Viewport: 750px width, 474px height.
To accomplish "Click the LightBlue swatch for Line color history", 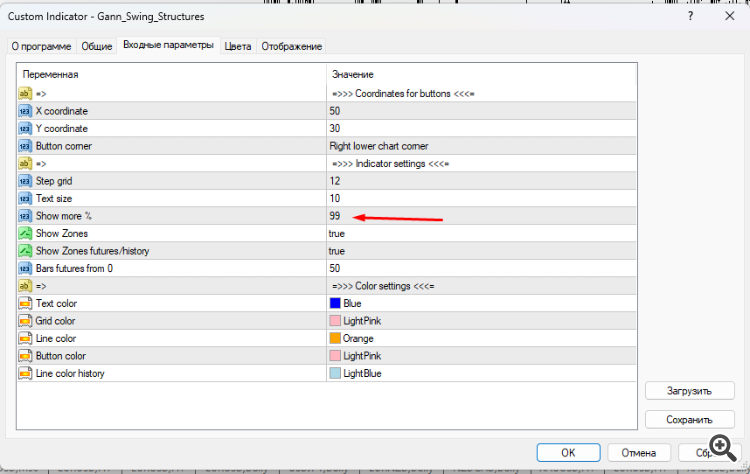I will (335, 373).
